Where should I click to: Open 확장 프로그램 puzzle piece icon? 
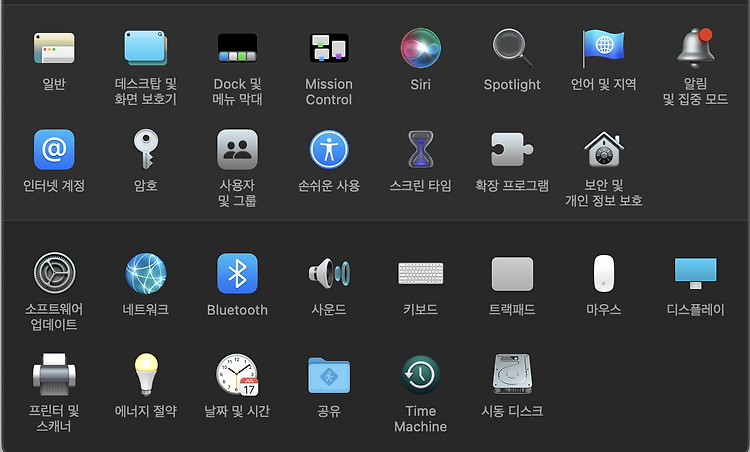click(x=512, y=149)
